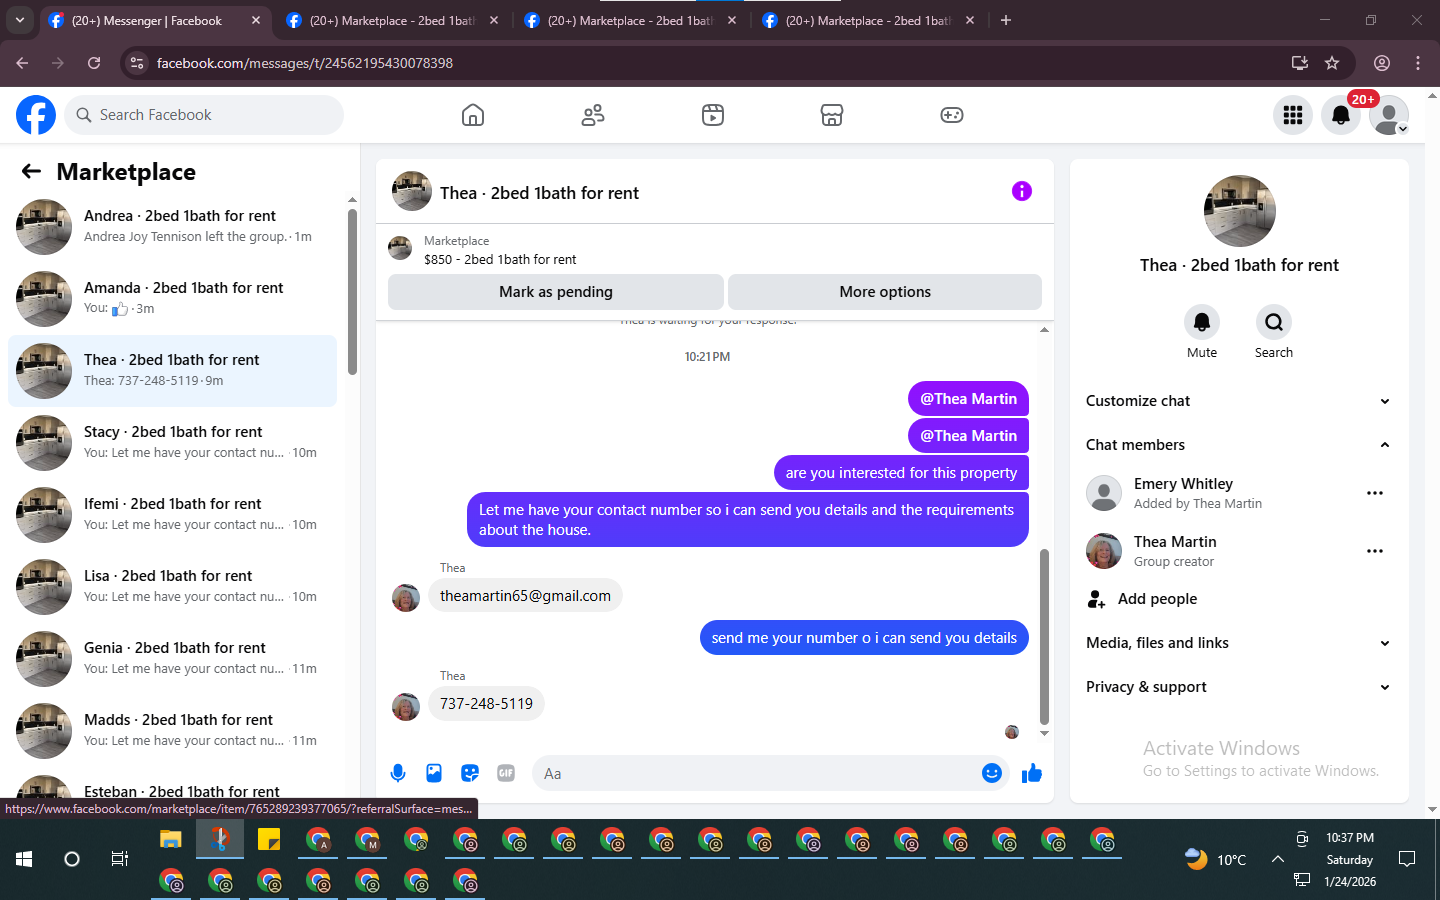
Task: Open notifications bell with 20+ badge
Action: coord(1341,115)
